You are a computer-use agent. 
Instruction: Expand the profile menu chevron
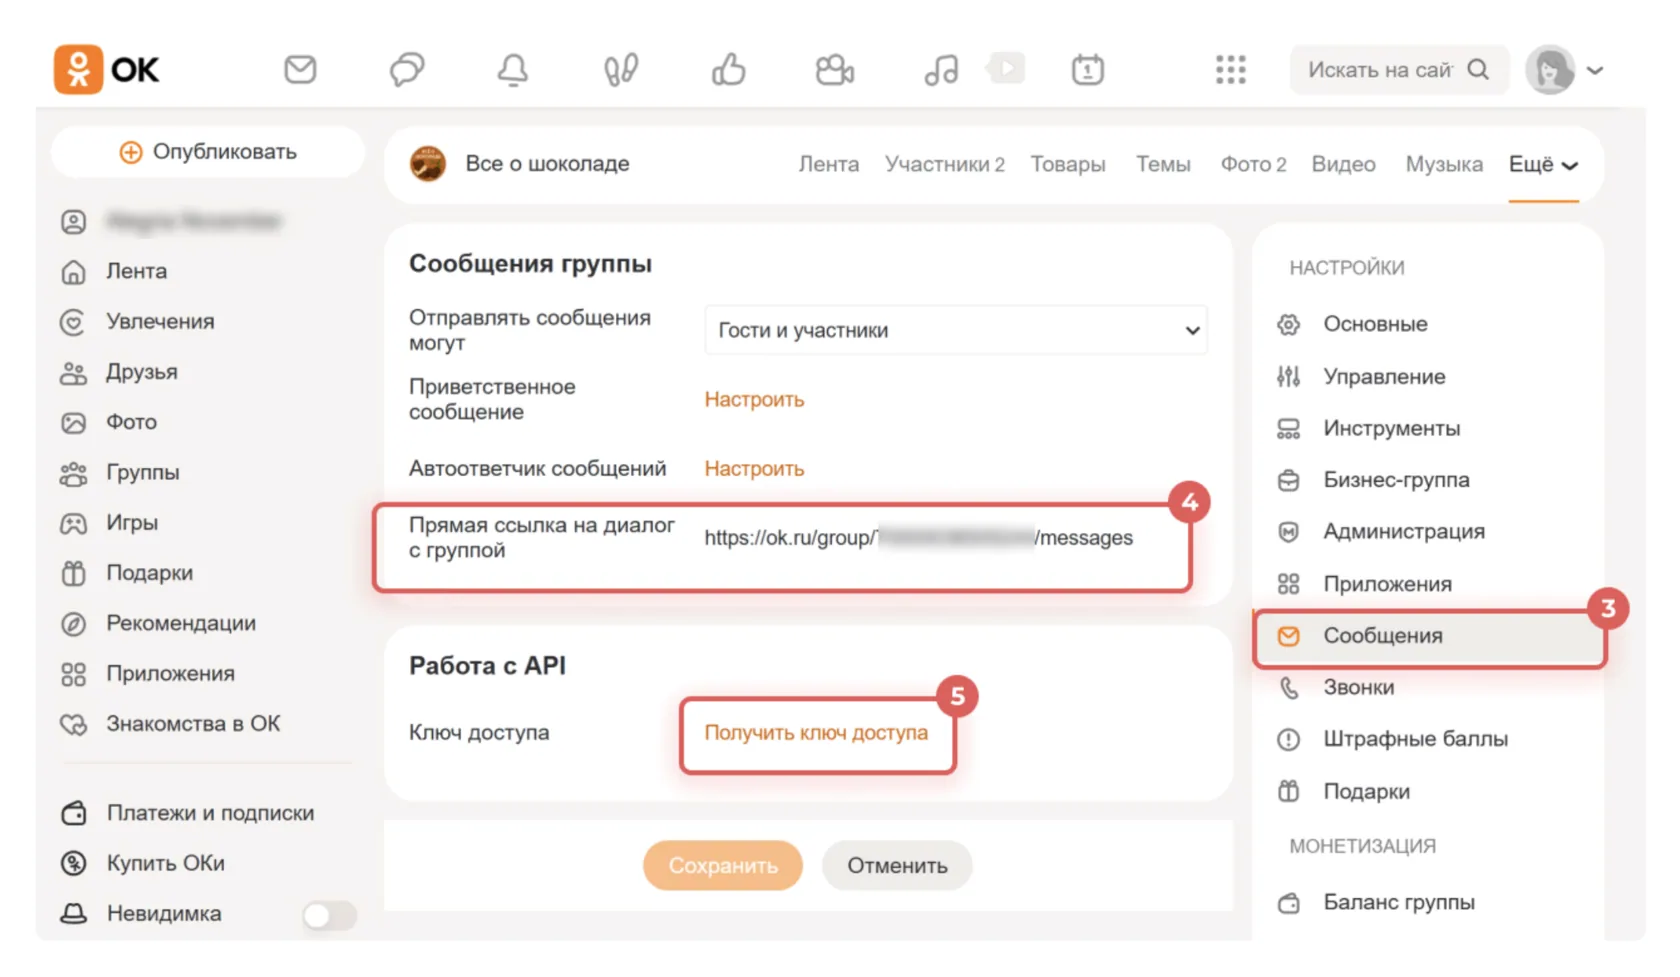pos(1595,70)
